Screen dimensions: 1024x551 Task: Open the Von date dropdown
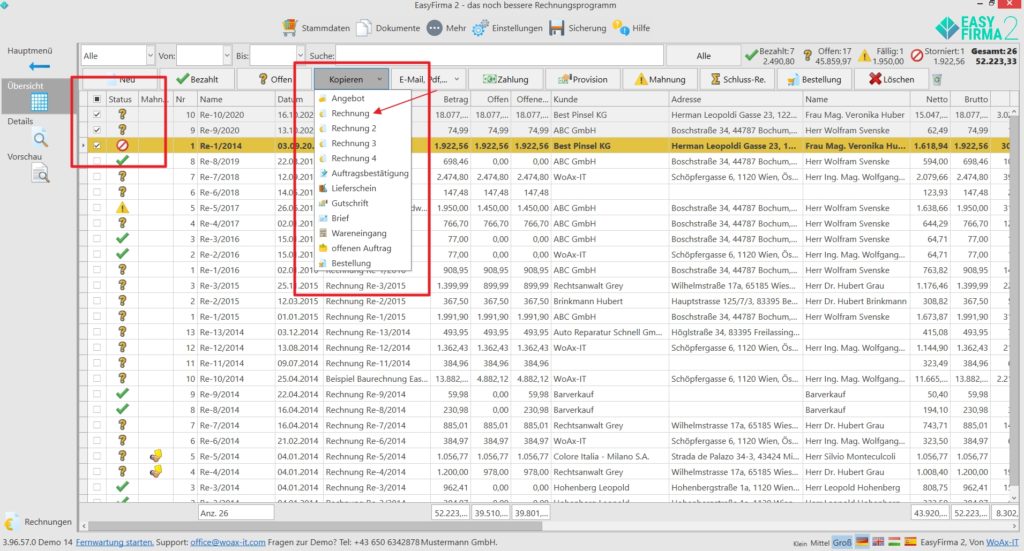tap(227, 55)
